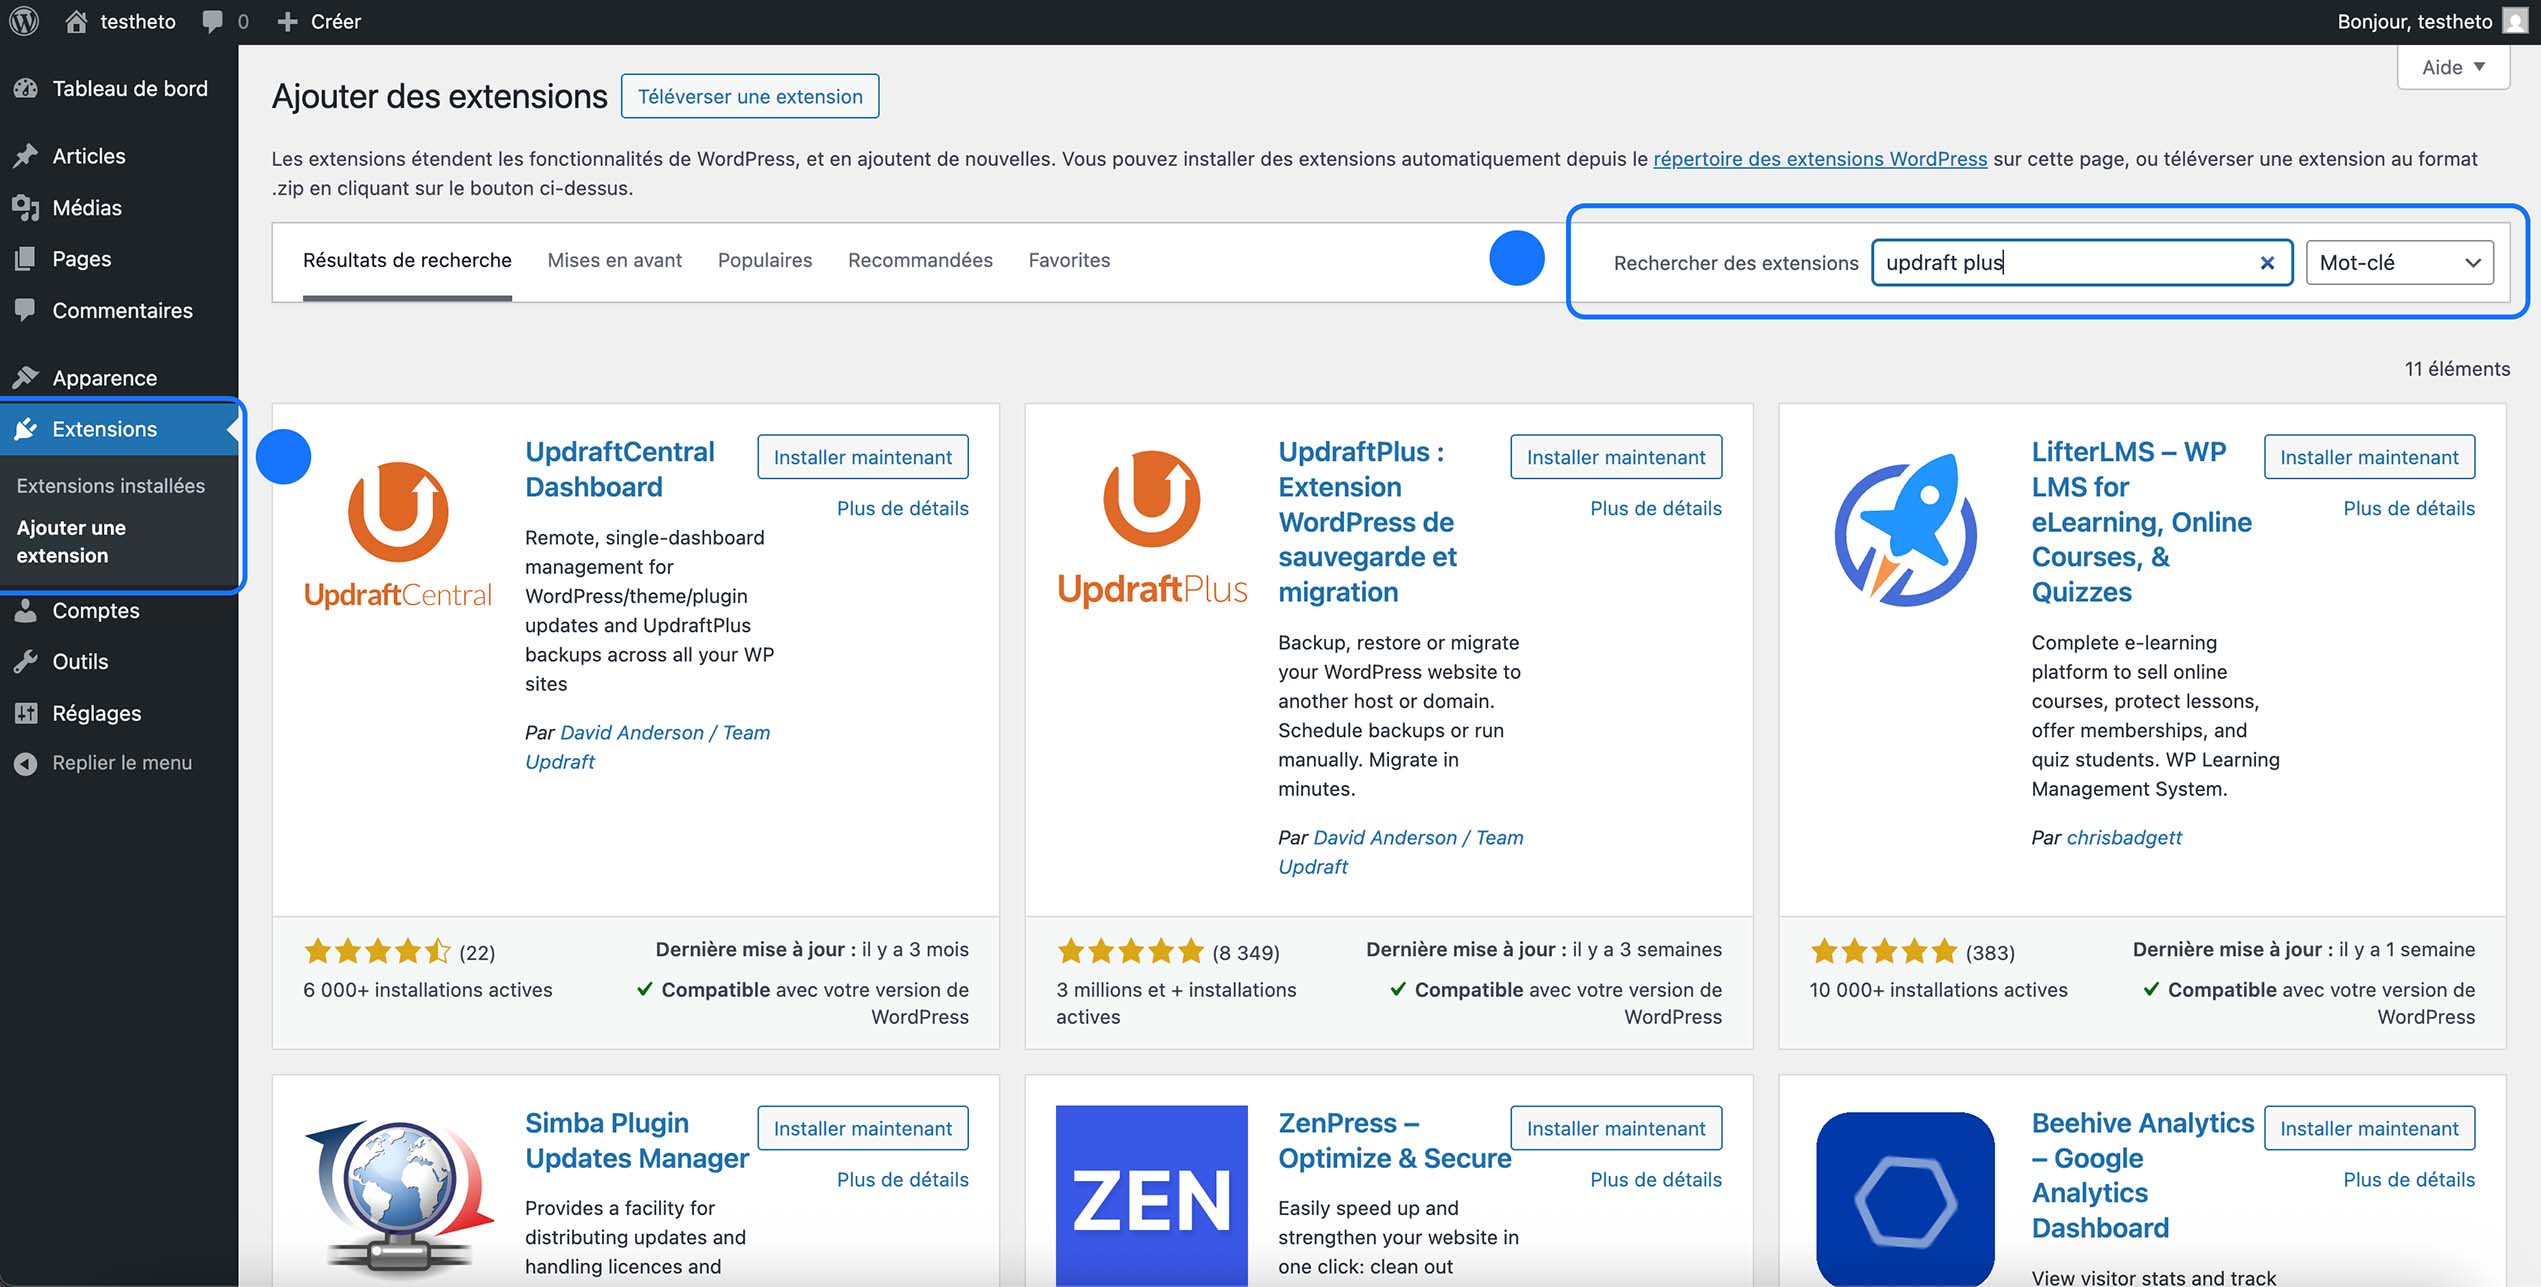Open Réglages via the wrench-slider icon
Image resolution: width=2541 pixels, height=1287 pixels.
pos(27,713)
